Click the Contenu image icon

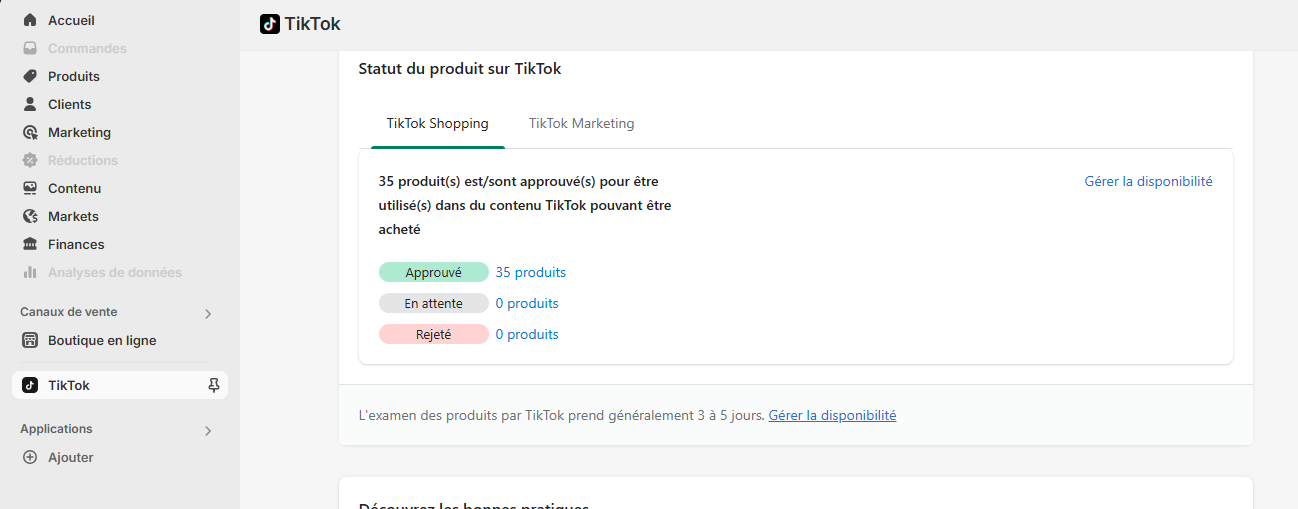point(30,188)
